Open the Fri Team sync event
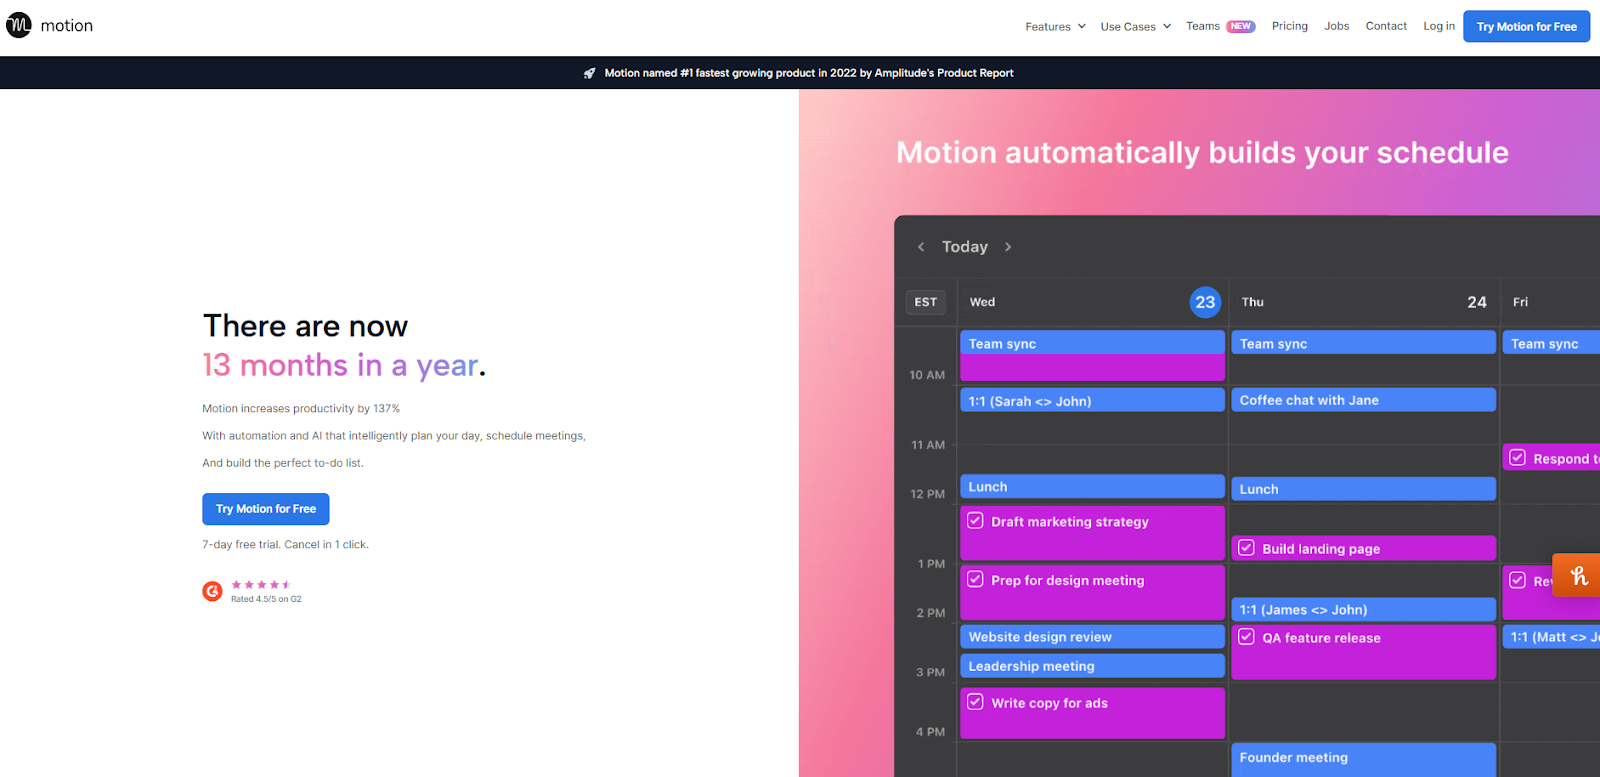This screenshot has height=777, width=1600. 1551,343
